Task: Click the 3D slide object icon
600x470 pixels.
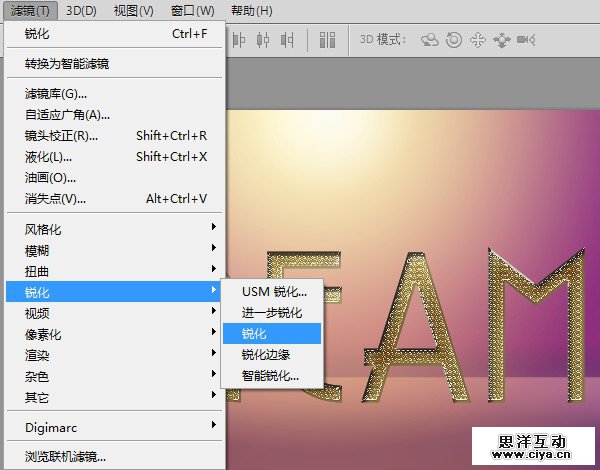Action: click(502, 40)
